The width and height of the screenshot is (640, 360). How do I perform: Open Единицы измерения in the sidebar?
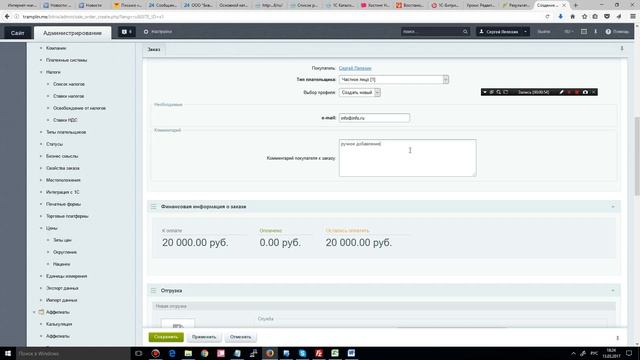coord(67,276)
